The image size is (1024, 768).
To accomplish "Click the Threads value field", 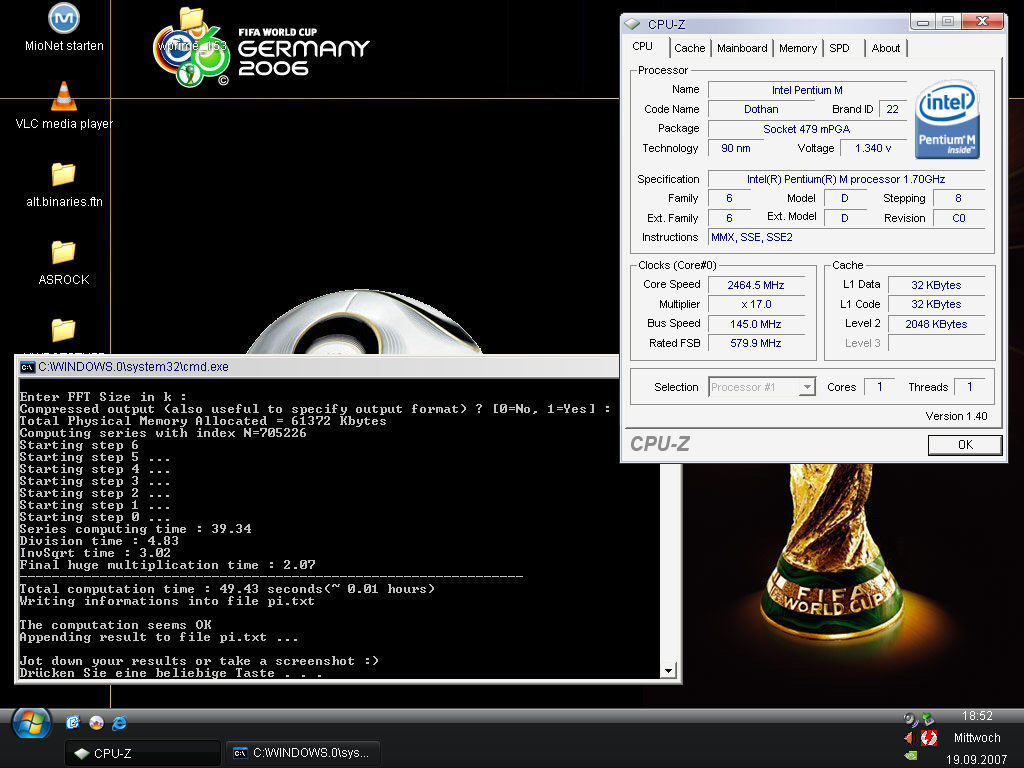I will (969, 387).
